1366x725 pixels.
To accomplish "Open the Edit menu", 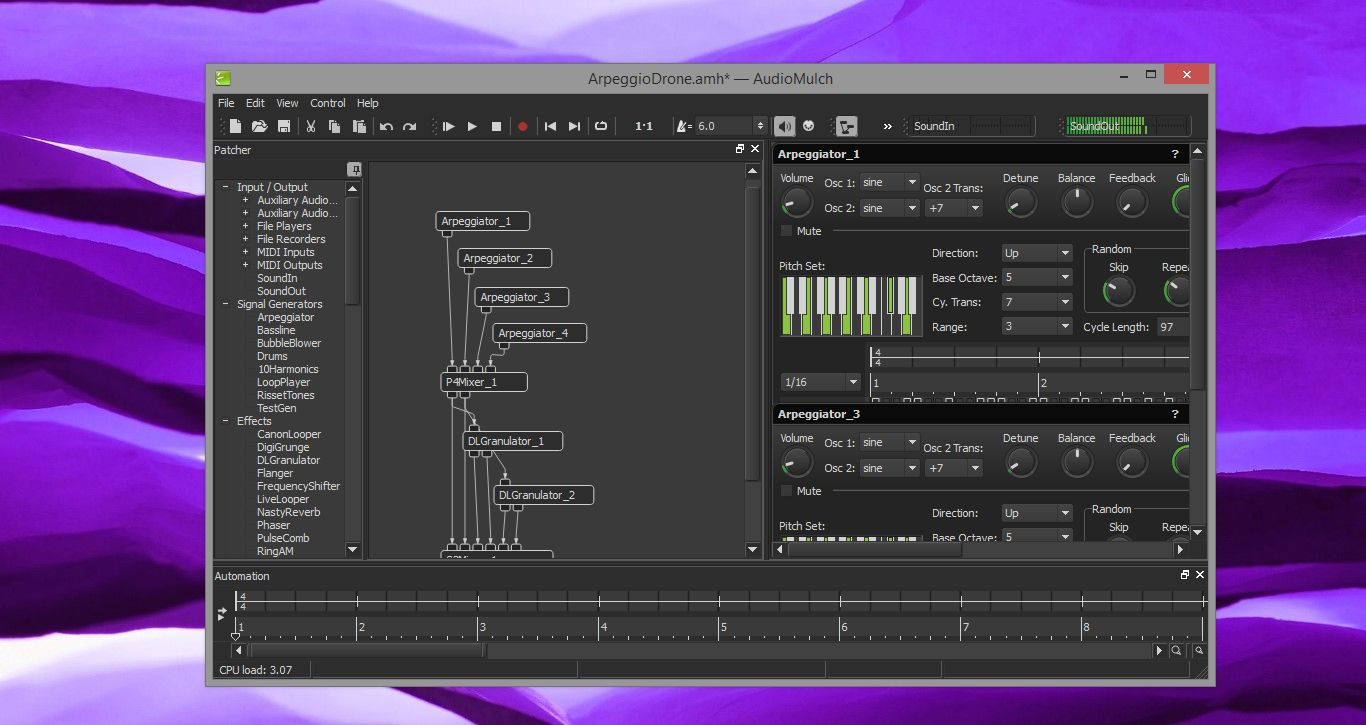I will 255,103.
